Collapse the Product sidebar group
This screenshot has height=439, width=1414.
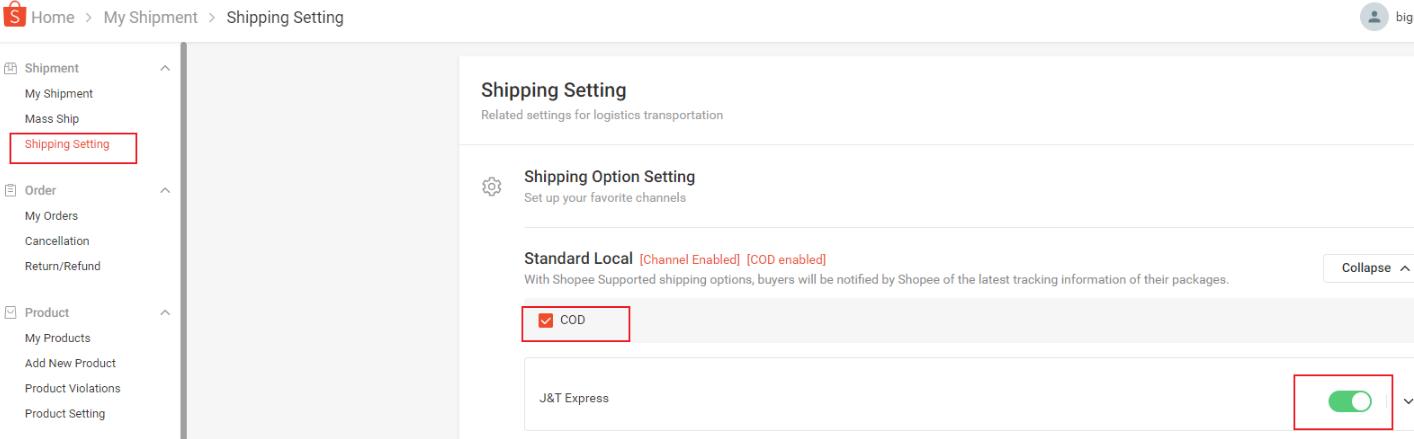(165, 313)
